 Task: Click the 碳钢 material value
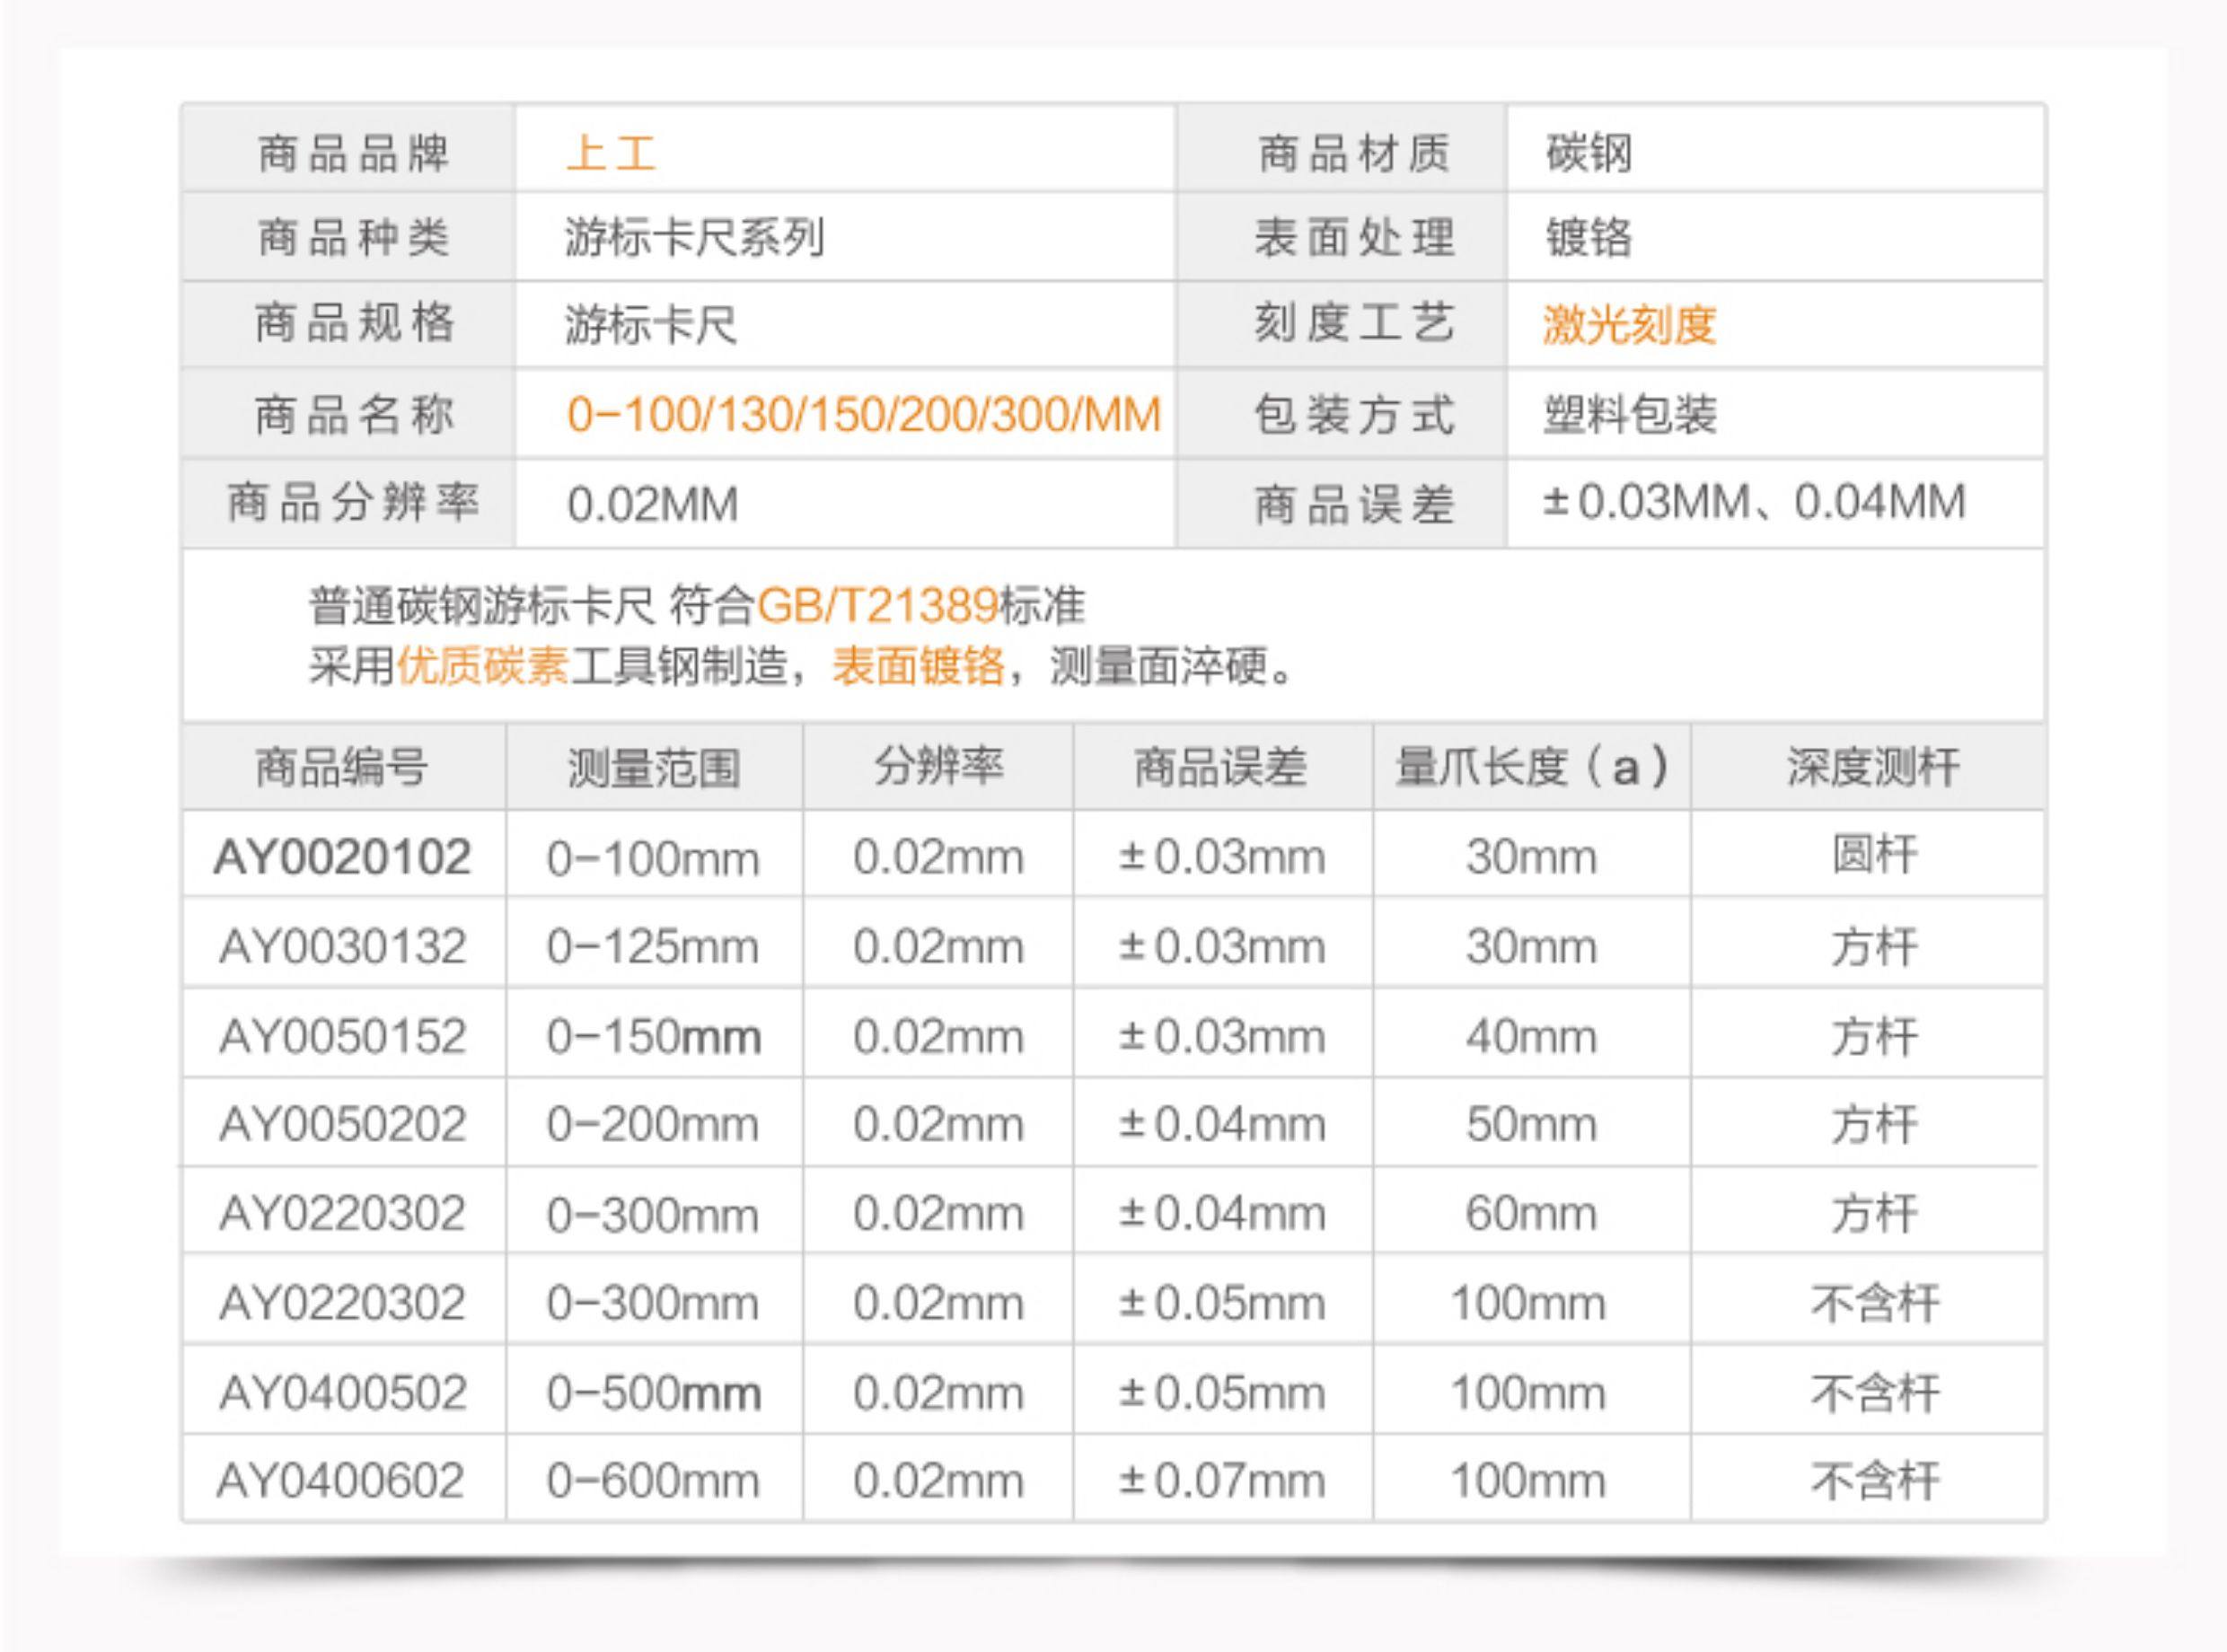(1588, 154)
